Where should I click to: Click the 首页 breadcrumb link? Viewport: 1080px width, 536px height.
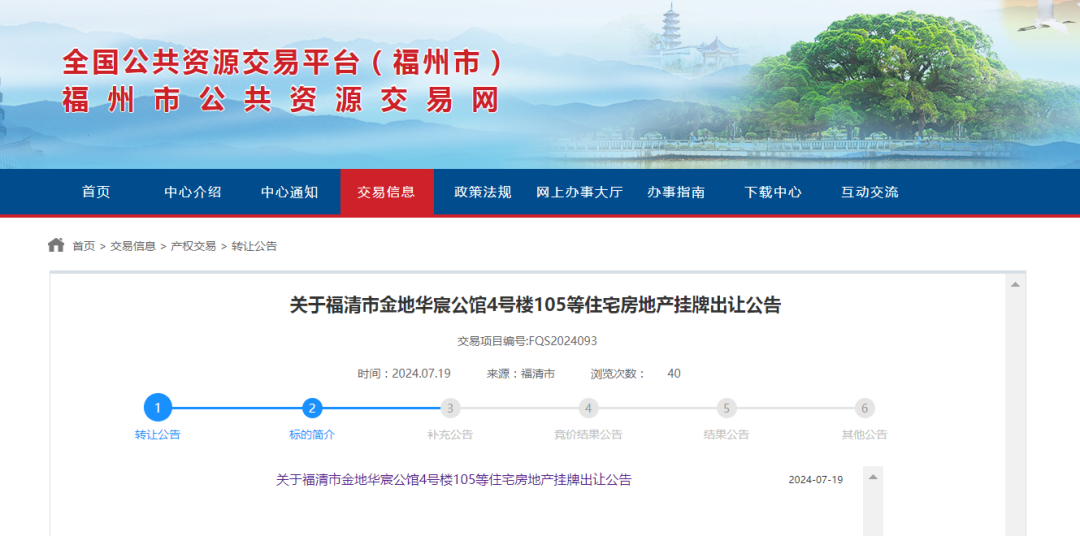[83, 246]
